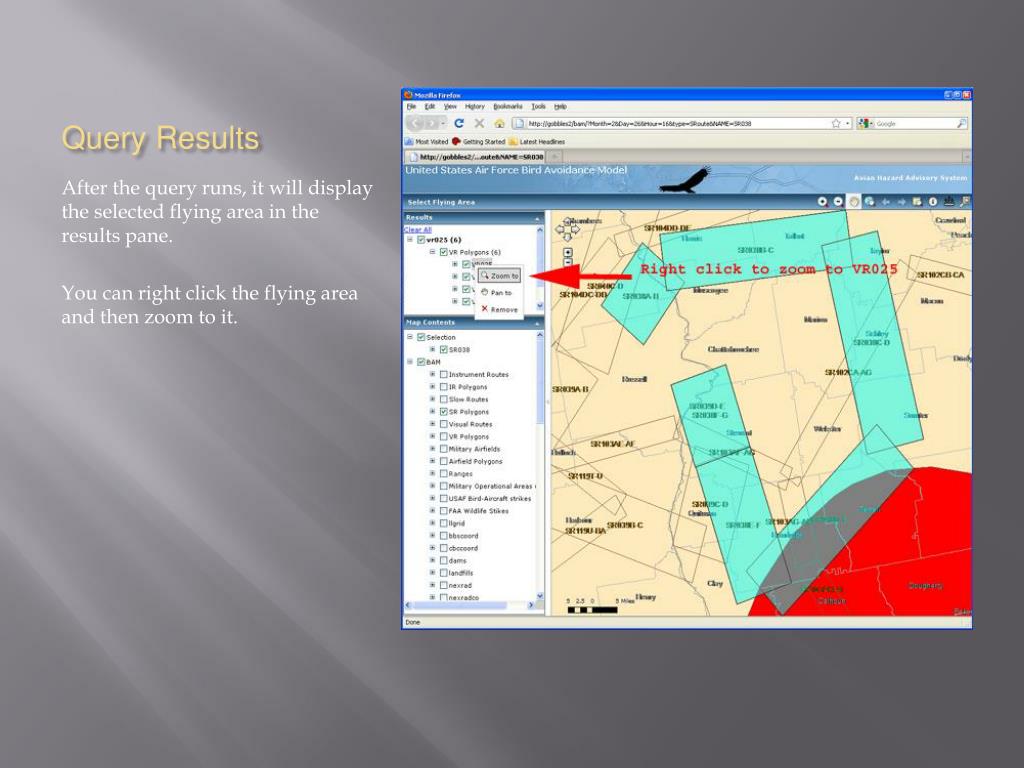This screenshot has height=768, width=1024.
Task: Collapse the Results panel header arrow
Action: pyautogui.click(x=537, y=218)
